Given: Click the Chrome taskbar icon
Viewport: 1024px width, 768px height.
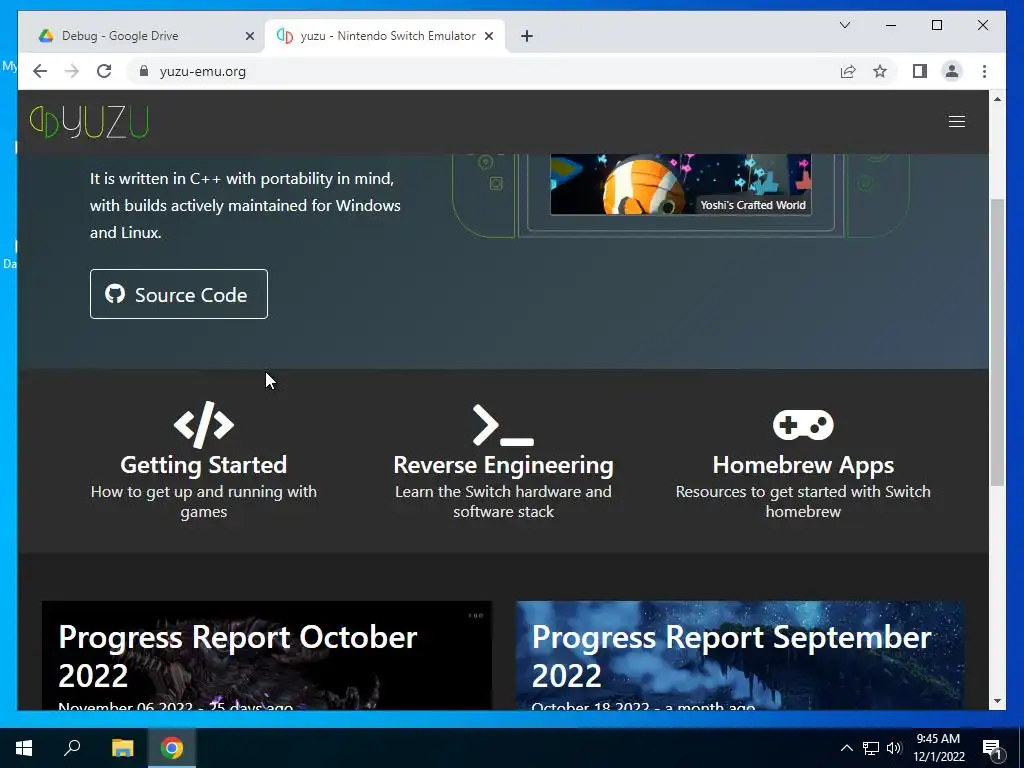Looking at the screenshot, I should (x=172, y=748).
